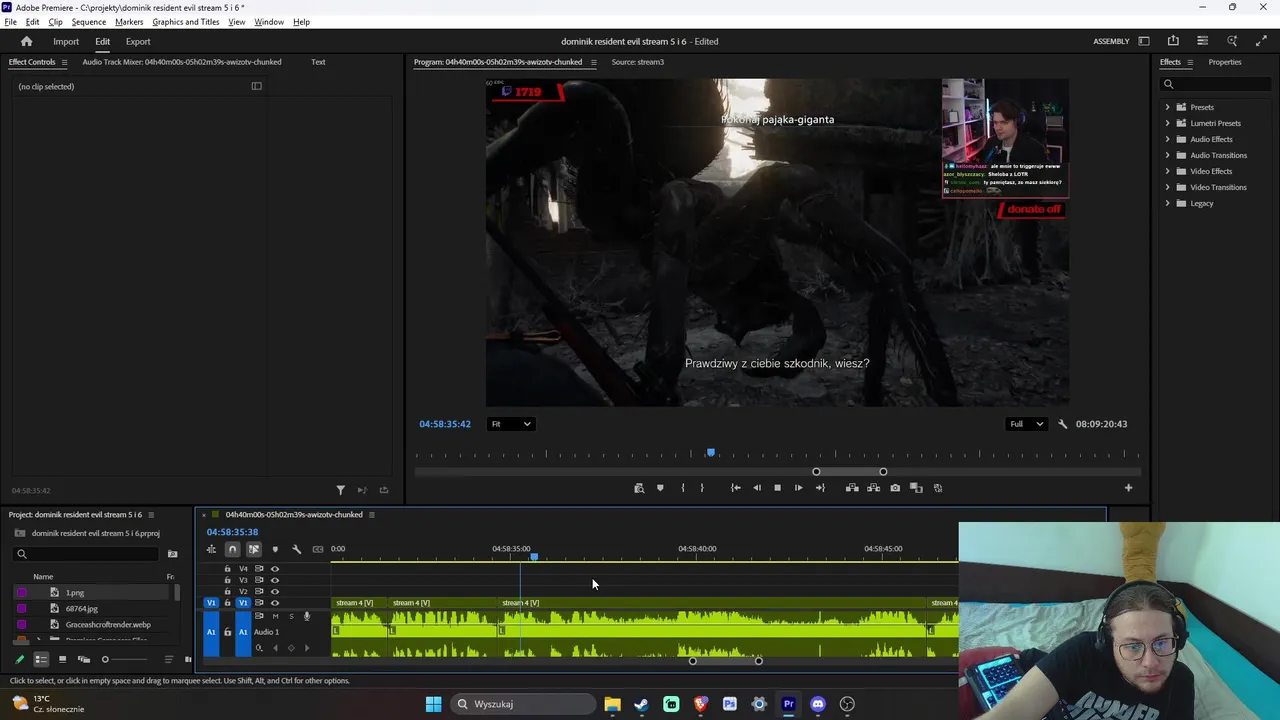Mute the Audio 1 track
Image resolution: width=1280 pixels, height=720 pixels.
coord(275,616)
